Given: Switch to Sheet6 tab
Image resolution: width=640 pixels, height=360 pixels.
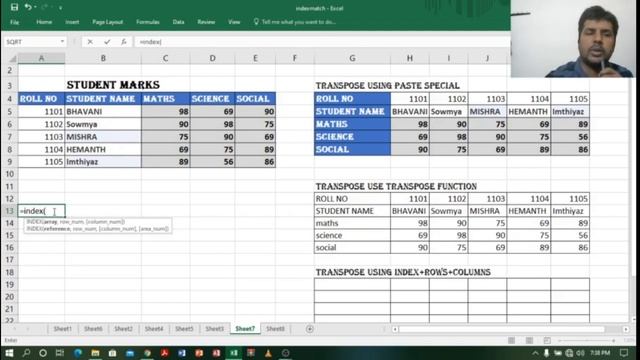Looking at the screenshot, I should 93,329.
